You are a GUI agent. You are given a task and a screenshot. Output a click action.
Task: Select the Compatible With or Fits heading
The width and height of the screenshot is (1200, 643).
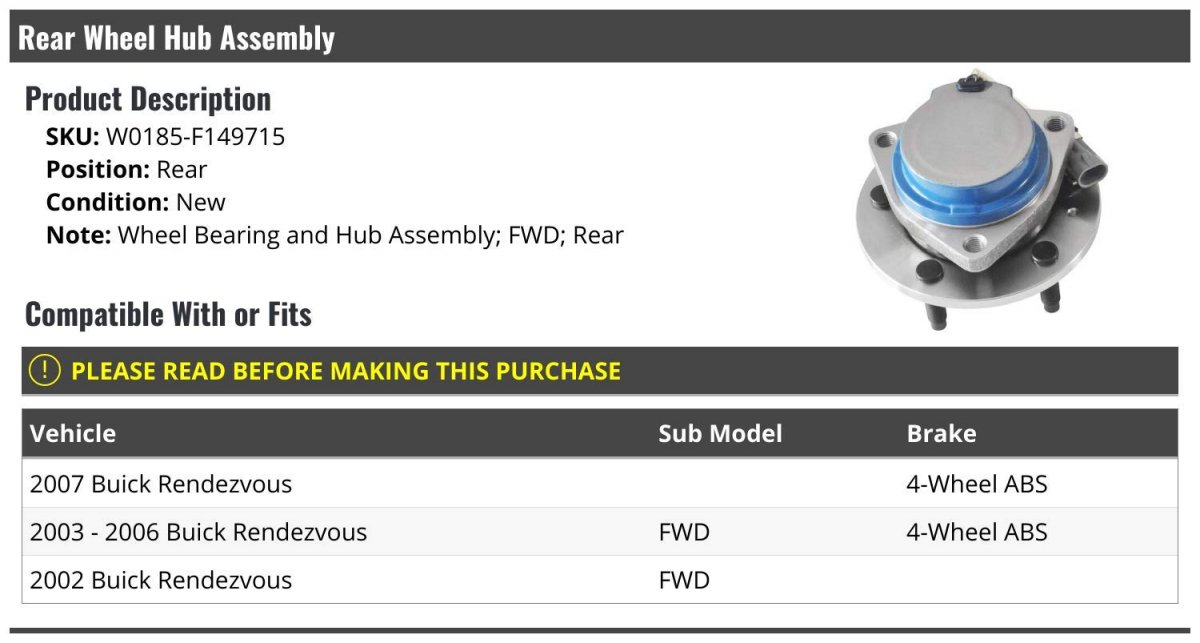tap(168, 314)
